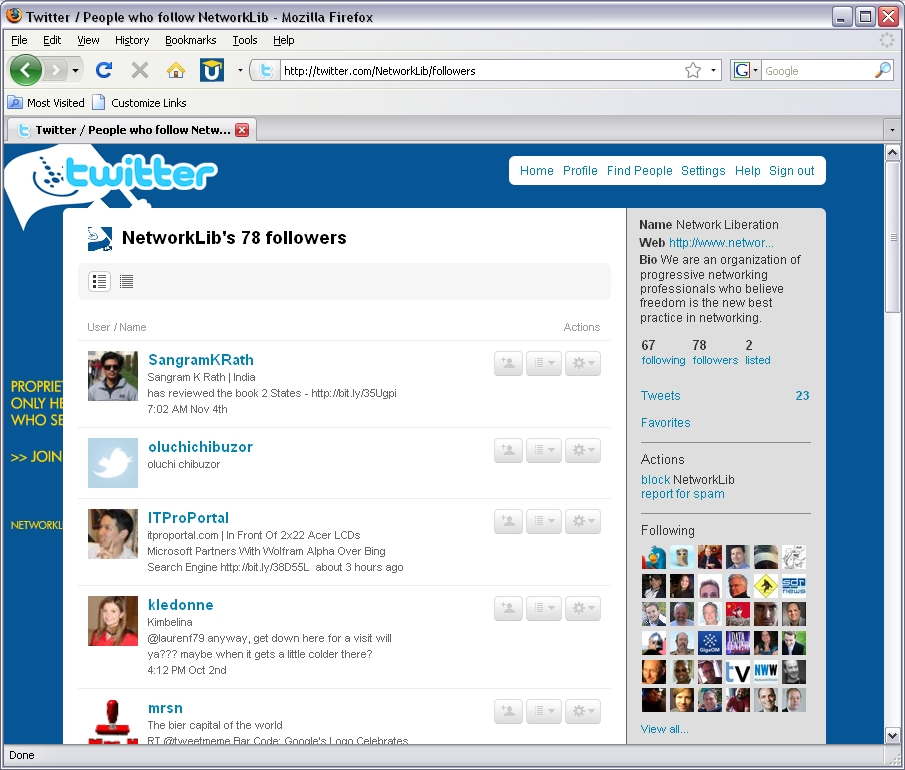Screen dimensions: 905x770
Task: Open lists dropdown for ITProPortal
Action: [x=544, y=521]
